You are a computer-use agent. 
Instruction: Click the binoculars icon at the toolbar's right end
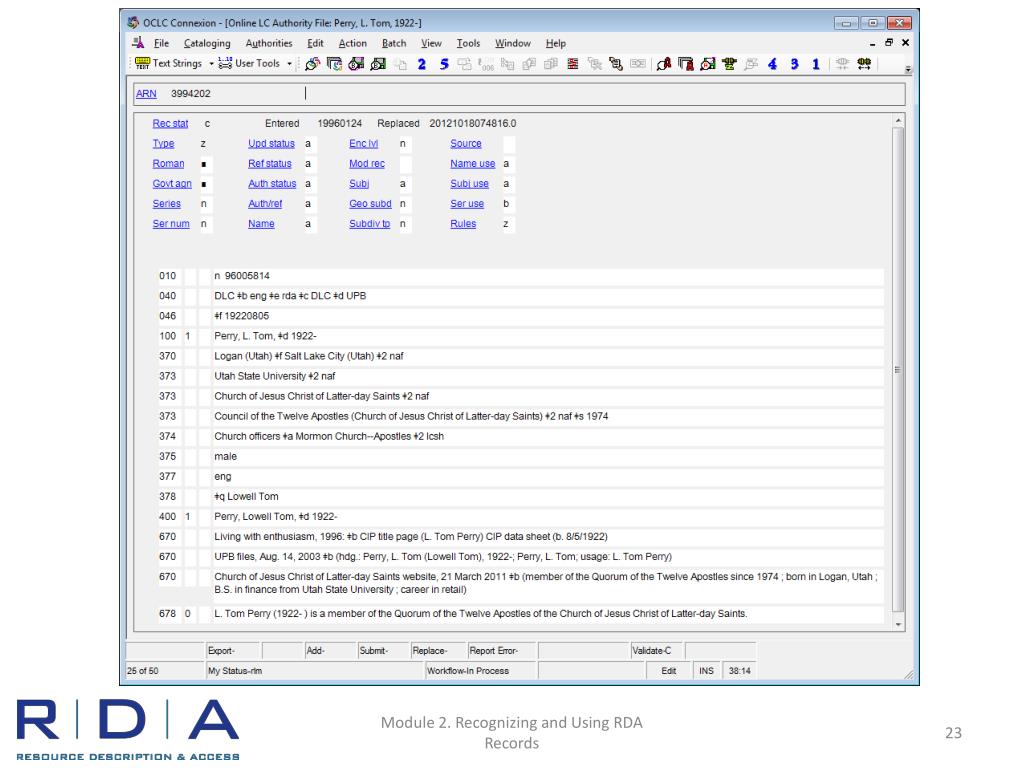tap(864, 64)
